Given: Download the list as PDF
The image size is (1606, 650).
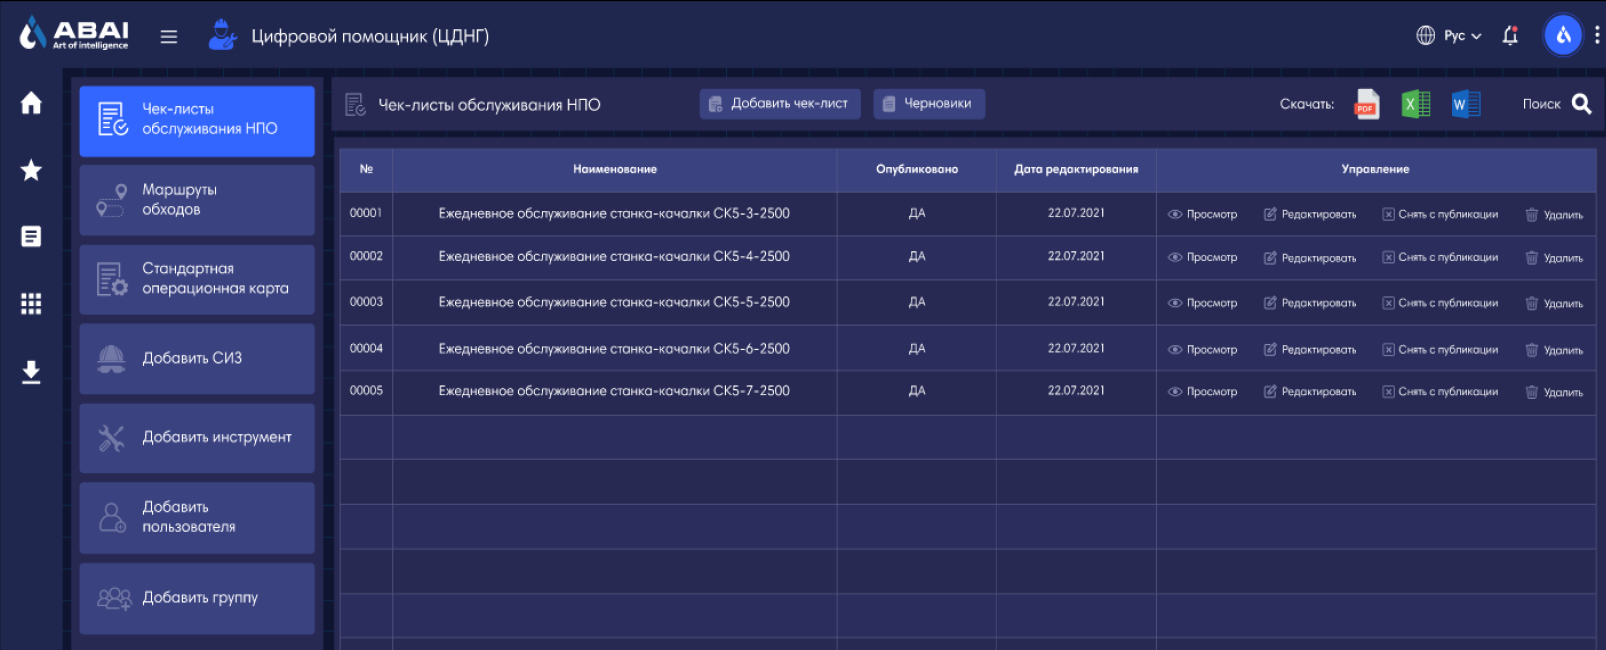Looking at the screenshot, I should [x=1366, y=104].
